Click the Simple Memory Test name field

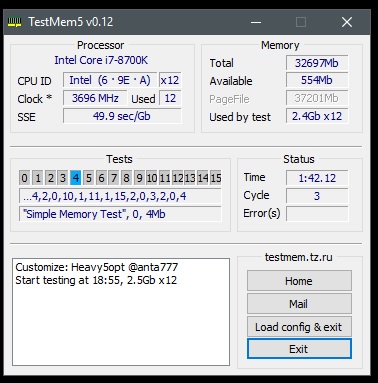pyautogui.click(x=120, y=214)
